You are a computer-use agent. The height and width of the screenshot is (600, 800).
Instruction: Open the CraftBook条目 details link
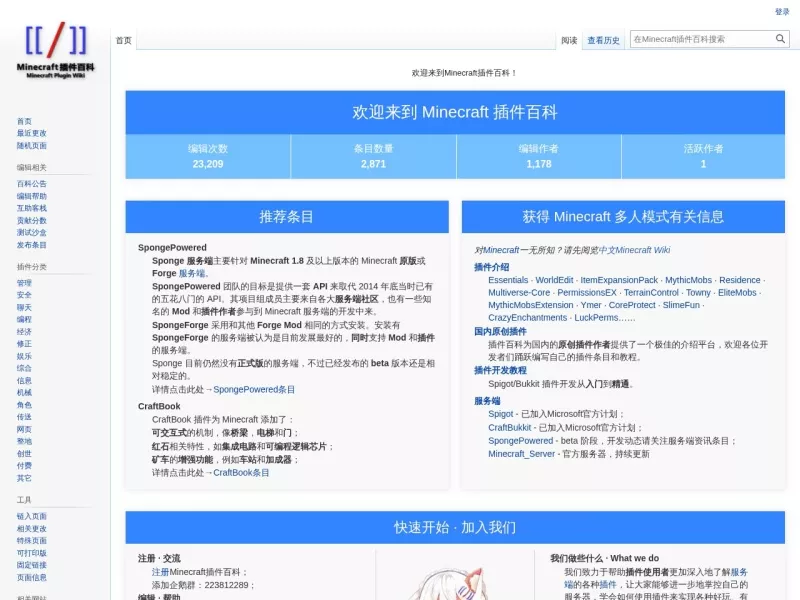[241, 472]
